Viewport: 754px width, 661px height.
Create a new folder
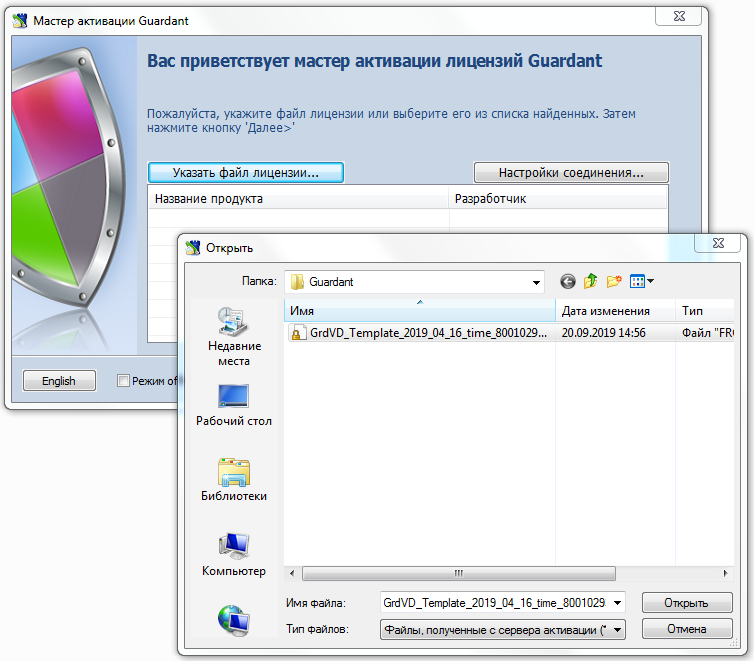(614, 282)
